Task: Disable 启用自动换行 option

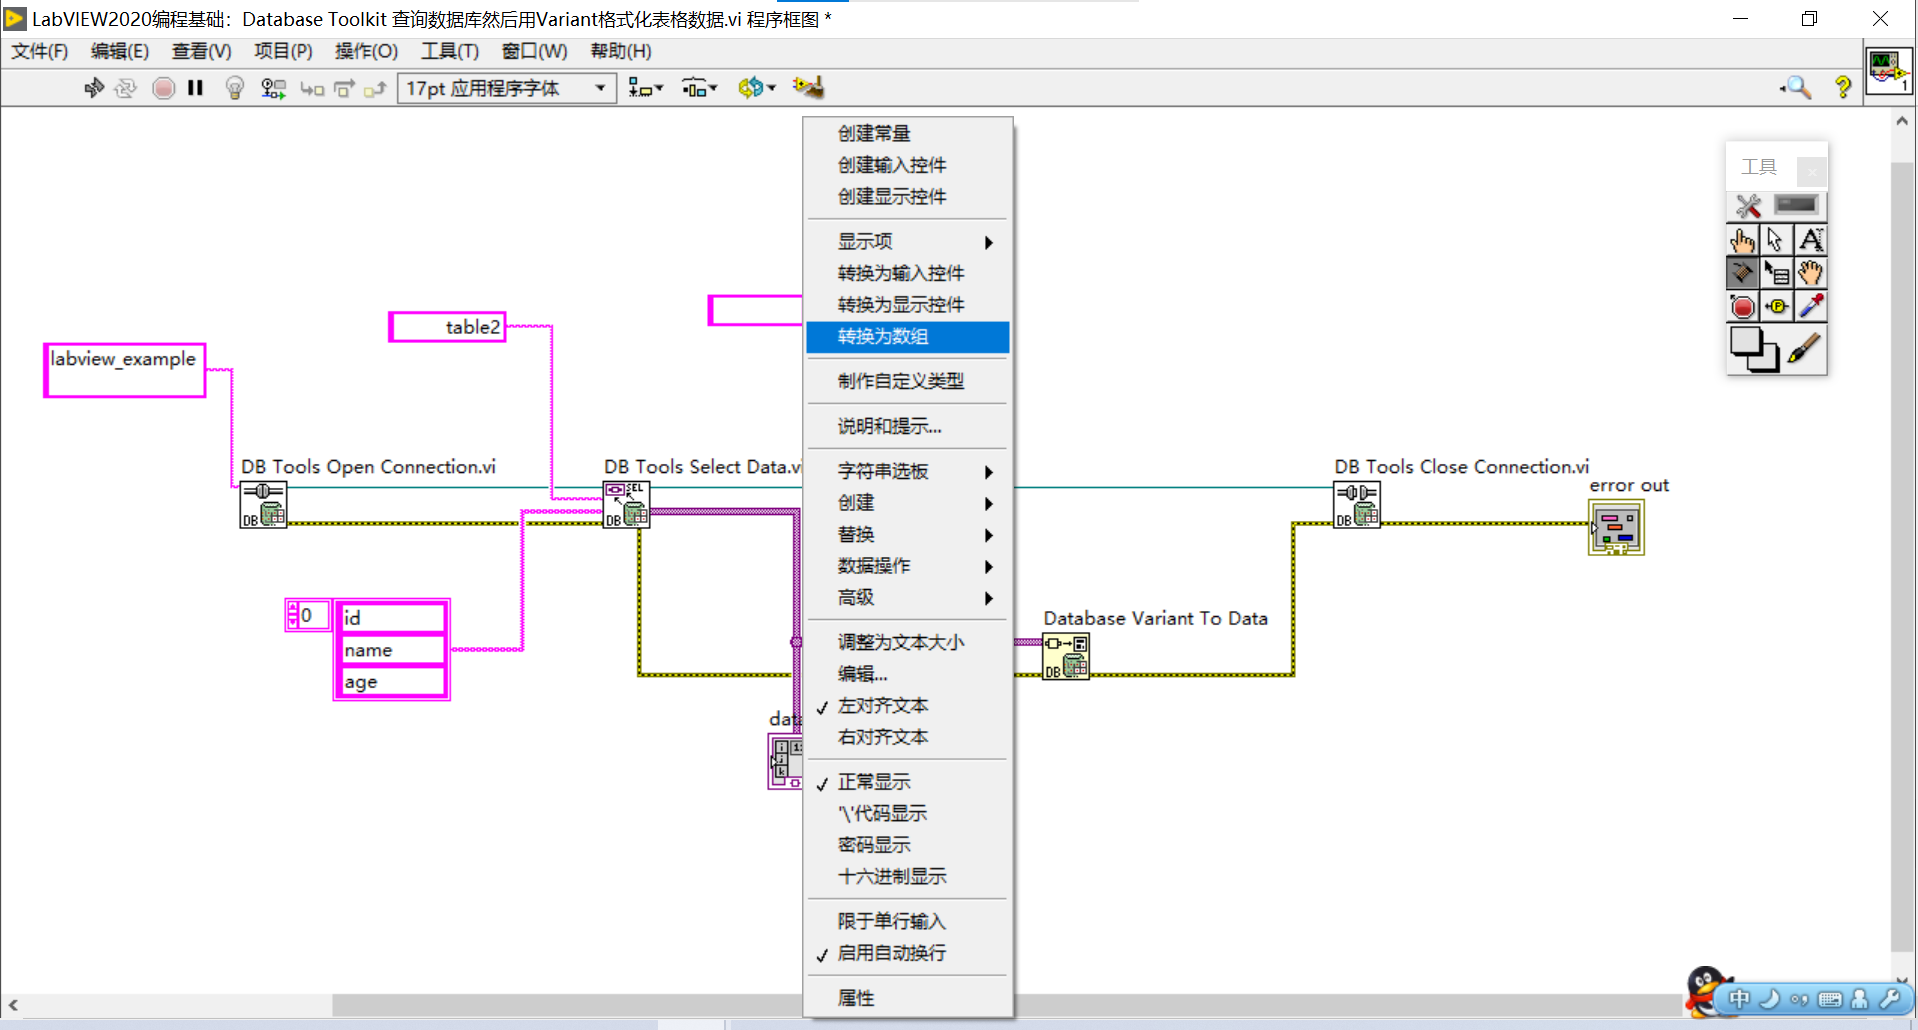Action: [889, 953]
